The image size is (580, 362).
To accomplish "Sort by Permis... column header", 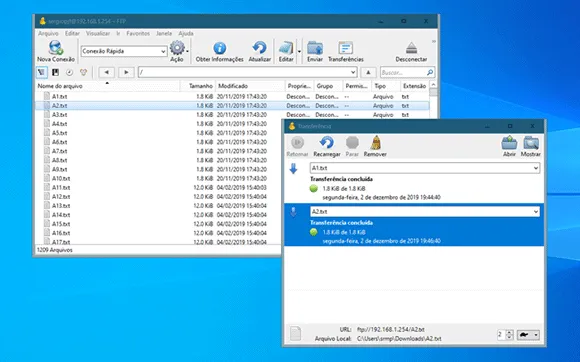I will [x=357, y=86].
